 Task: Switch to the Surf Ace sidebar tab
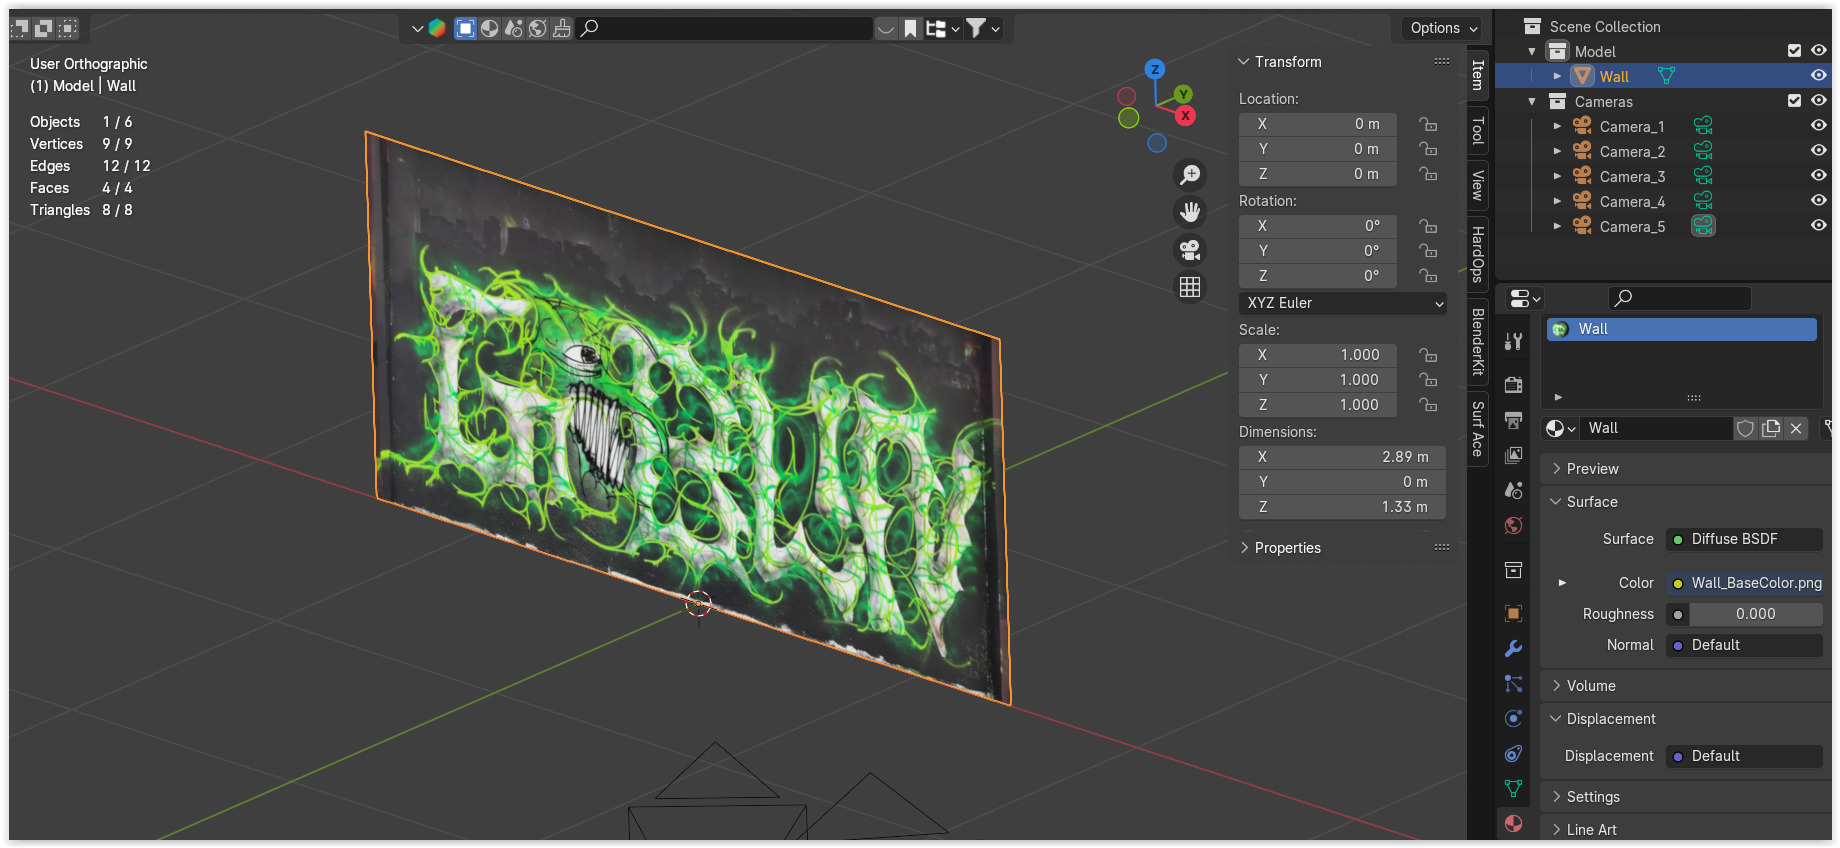[x=1477, y=429]
